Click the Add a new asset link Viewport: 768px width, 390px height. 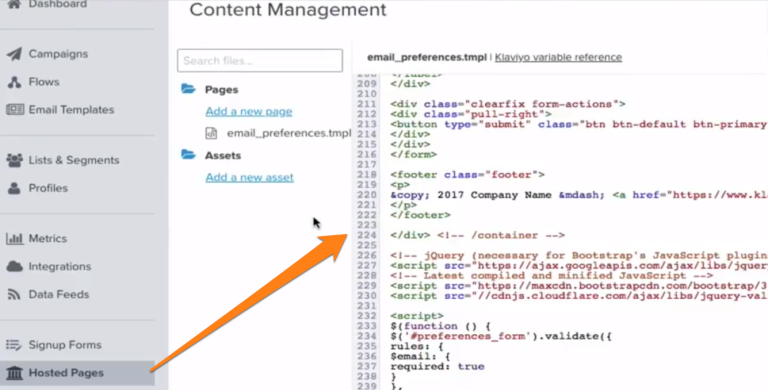[x=249, y=177]
